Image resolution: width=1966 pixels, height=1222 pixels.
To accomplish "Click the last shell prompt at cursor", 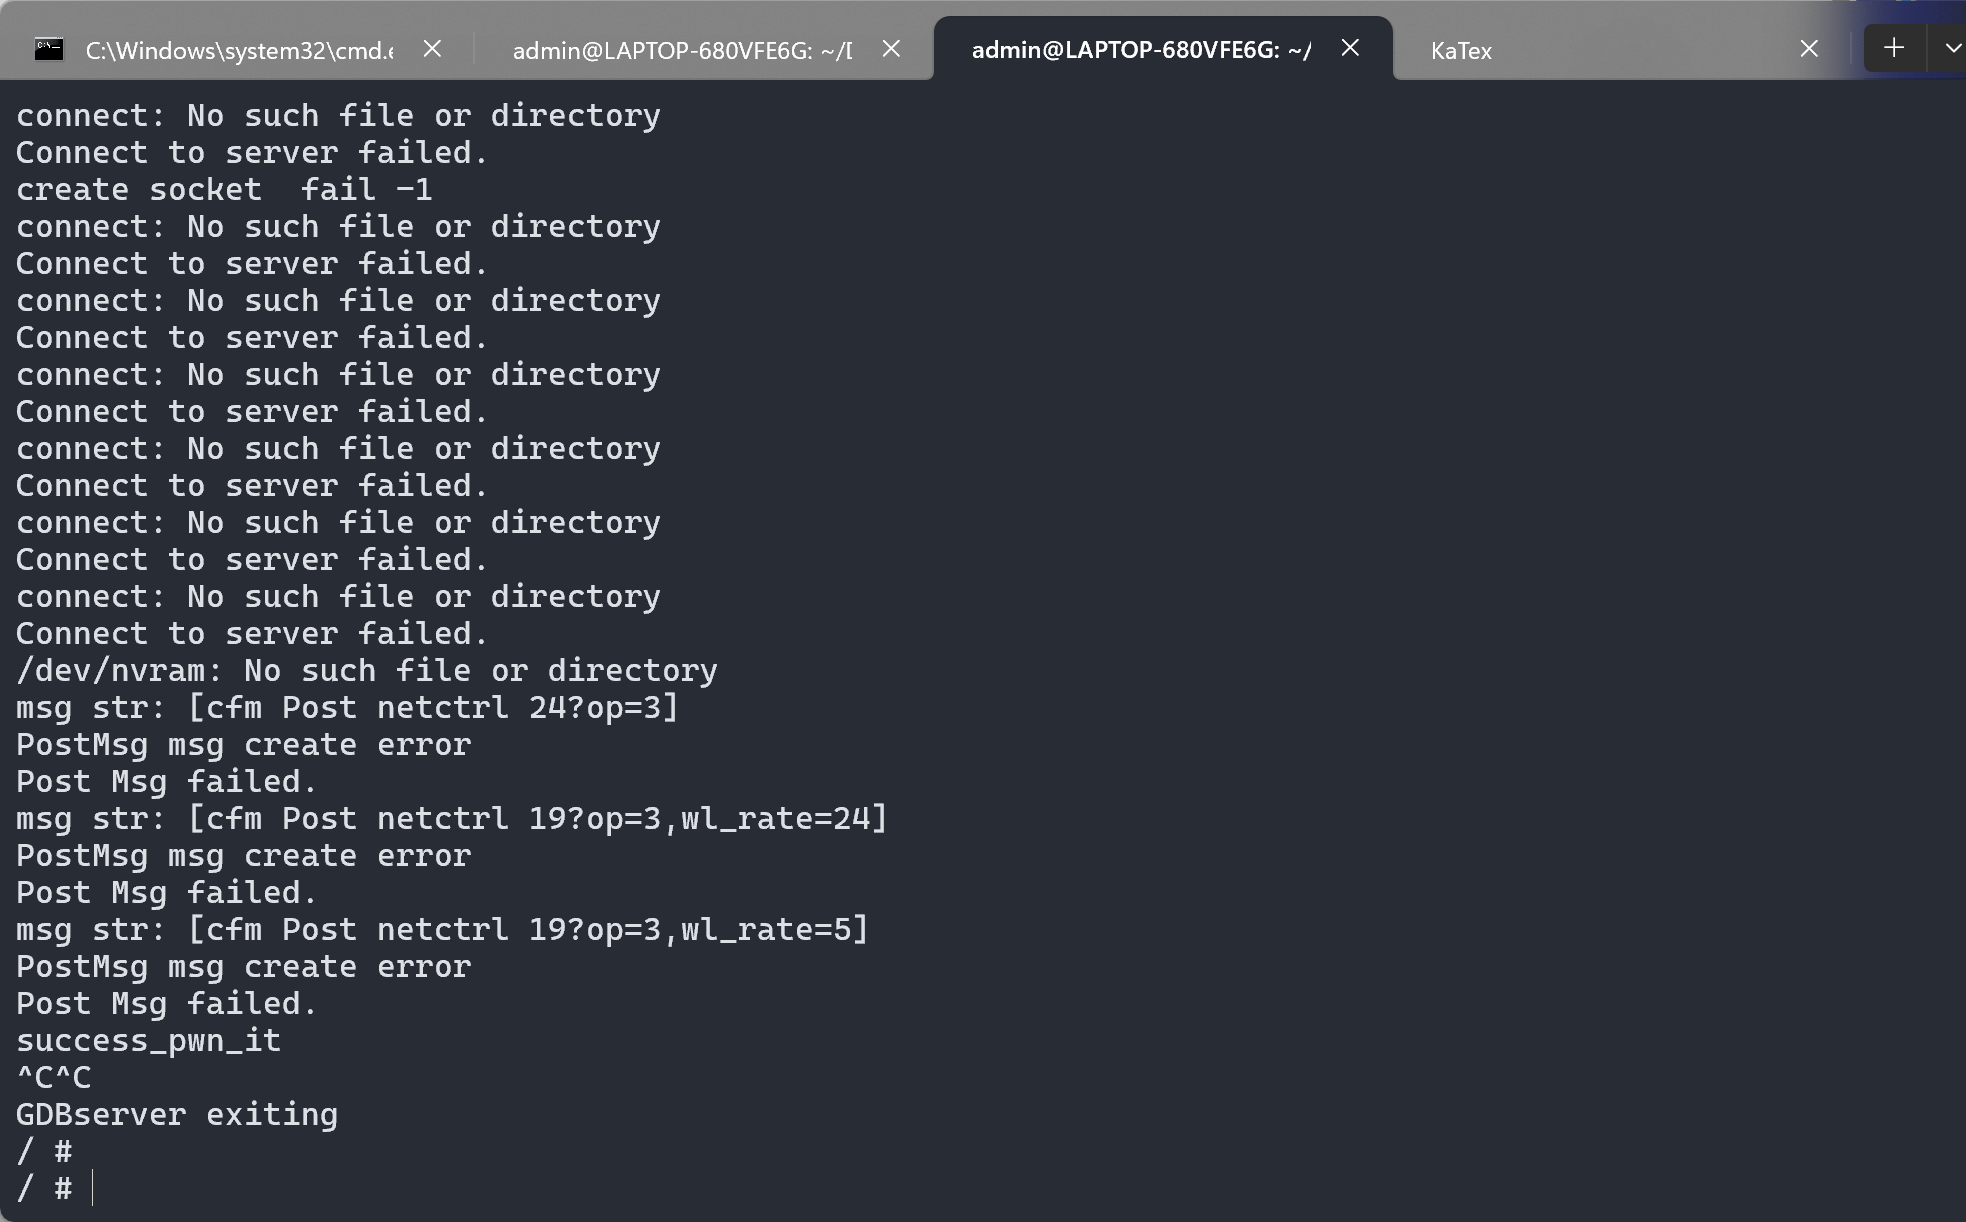I will (92, 1188).
